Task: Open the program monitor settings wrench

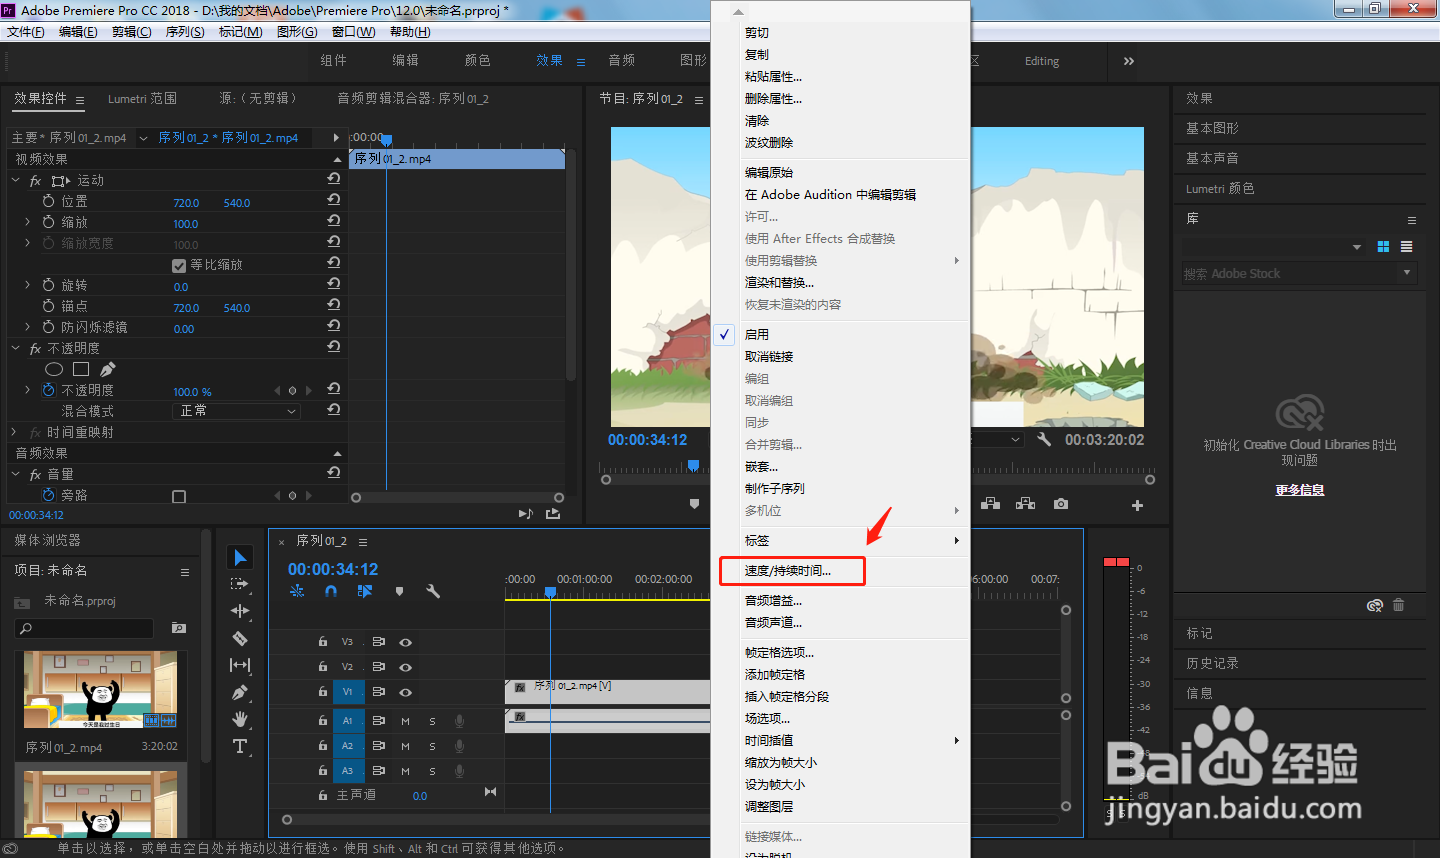Action: pyautogui.click(x=1044, y=439)
